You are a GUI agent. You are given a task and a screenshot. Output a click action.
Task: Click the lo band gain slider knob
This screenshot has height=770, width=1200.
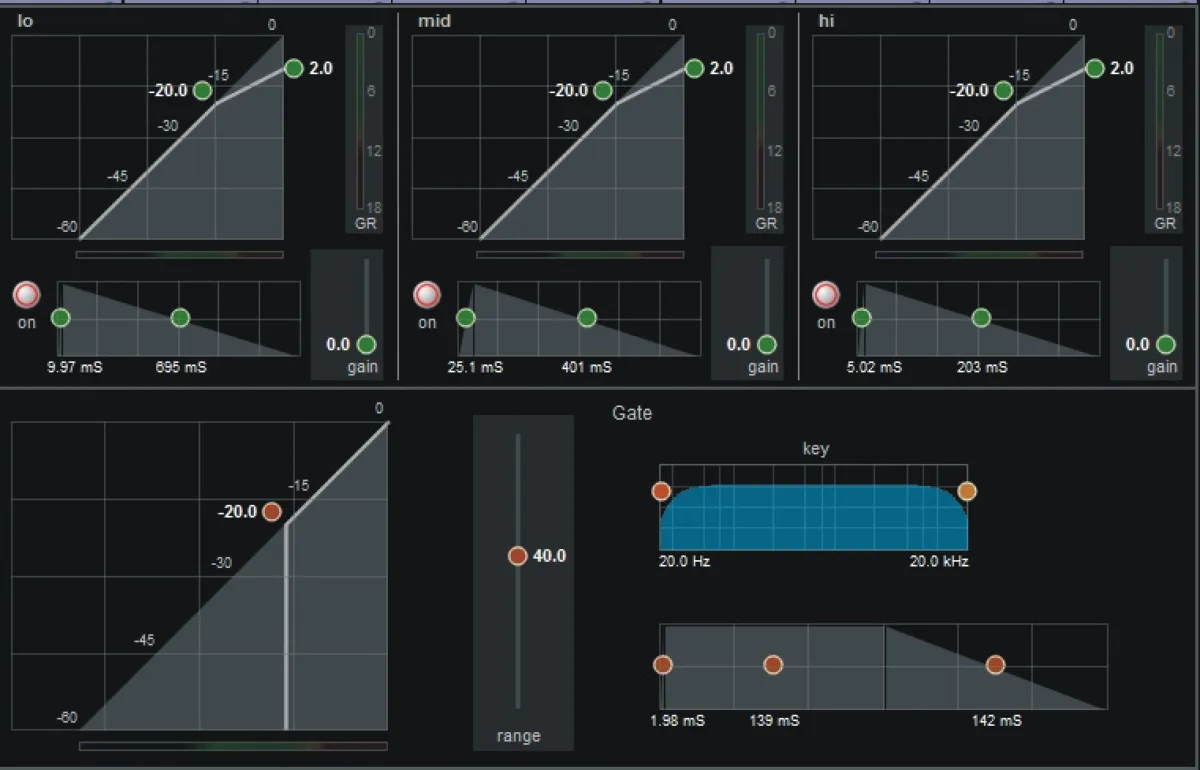366,345
